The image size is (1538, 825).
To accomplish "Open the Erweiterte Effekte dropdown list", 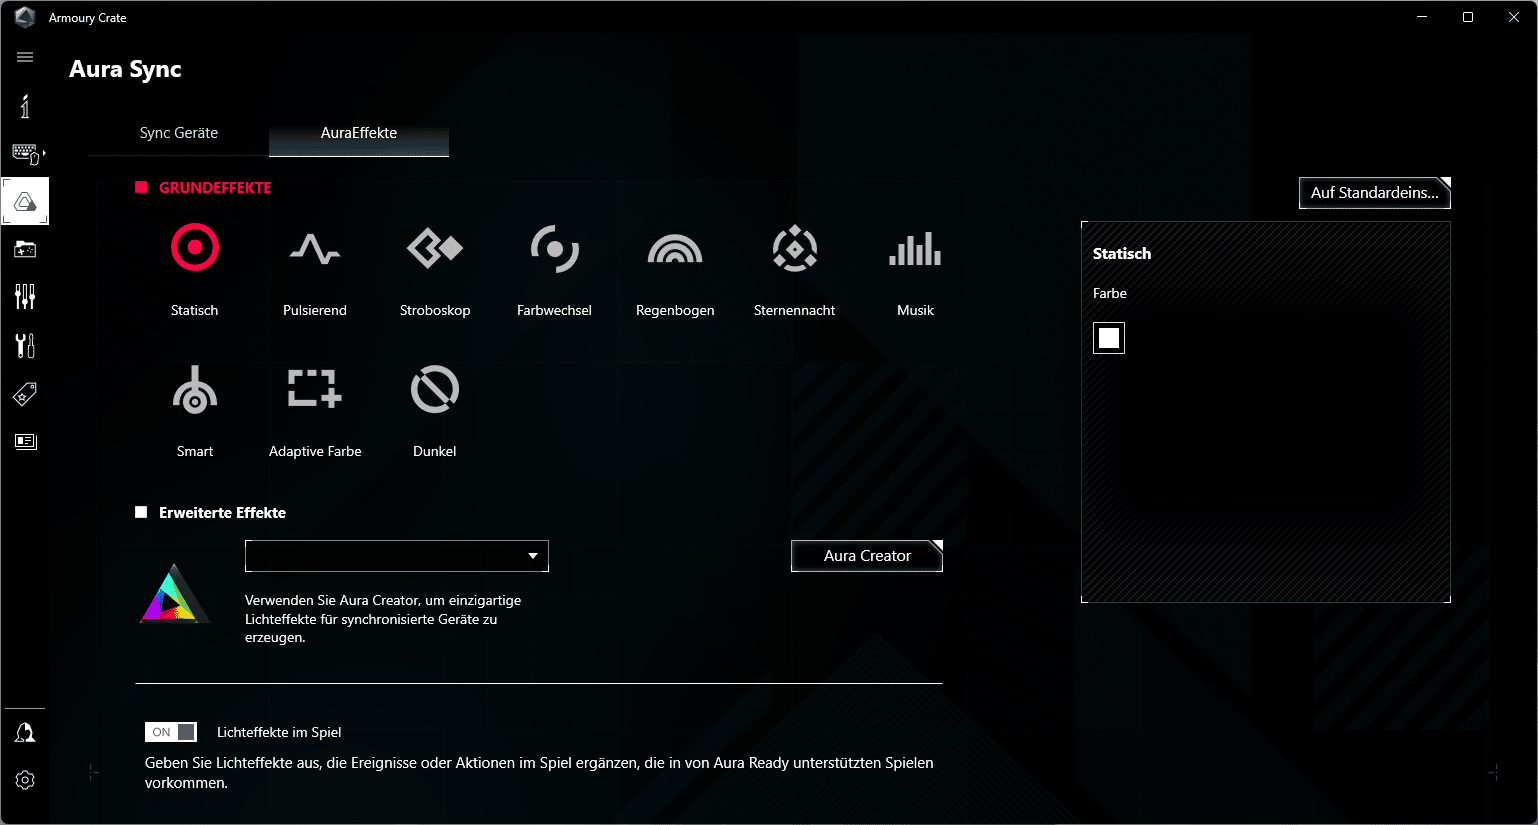I will click(x=397, y=556).
